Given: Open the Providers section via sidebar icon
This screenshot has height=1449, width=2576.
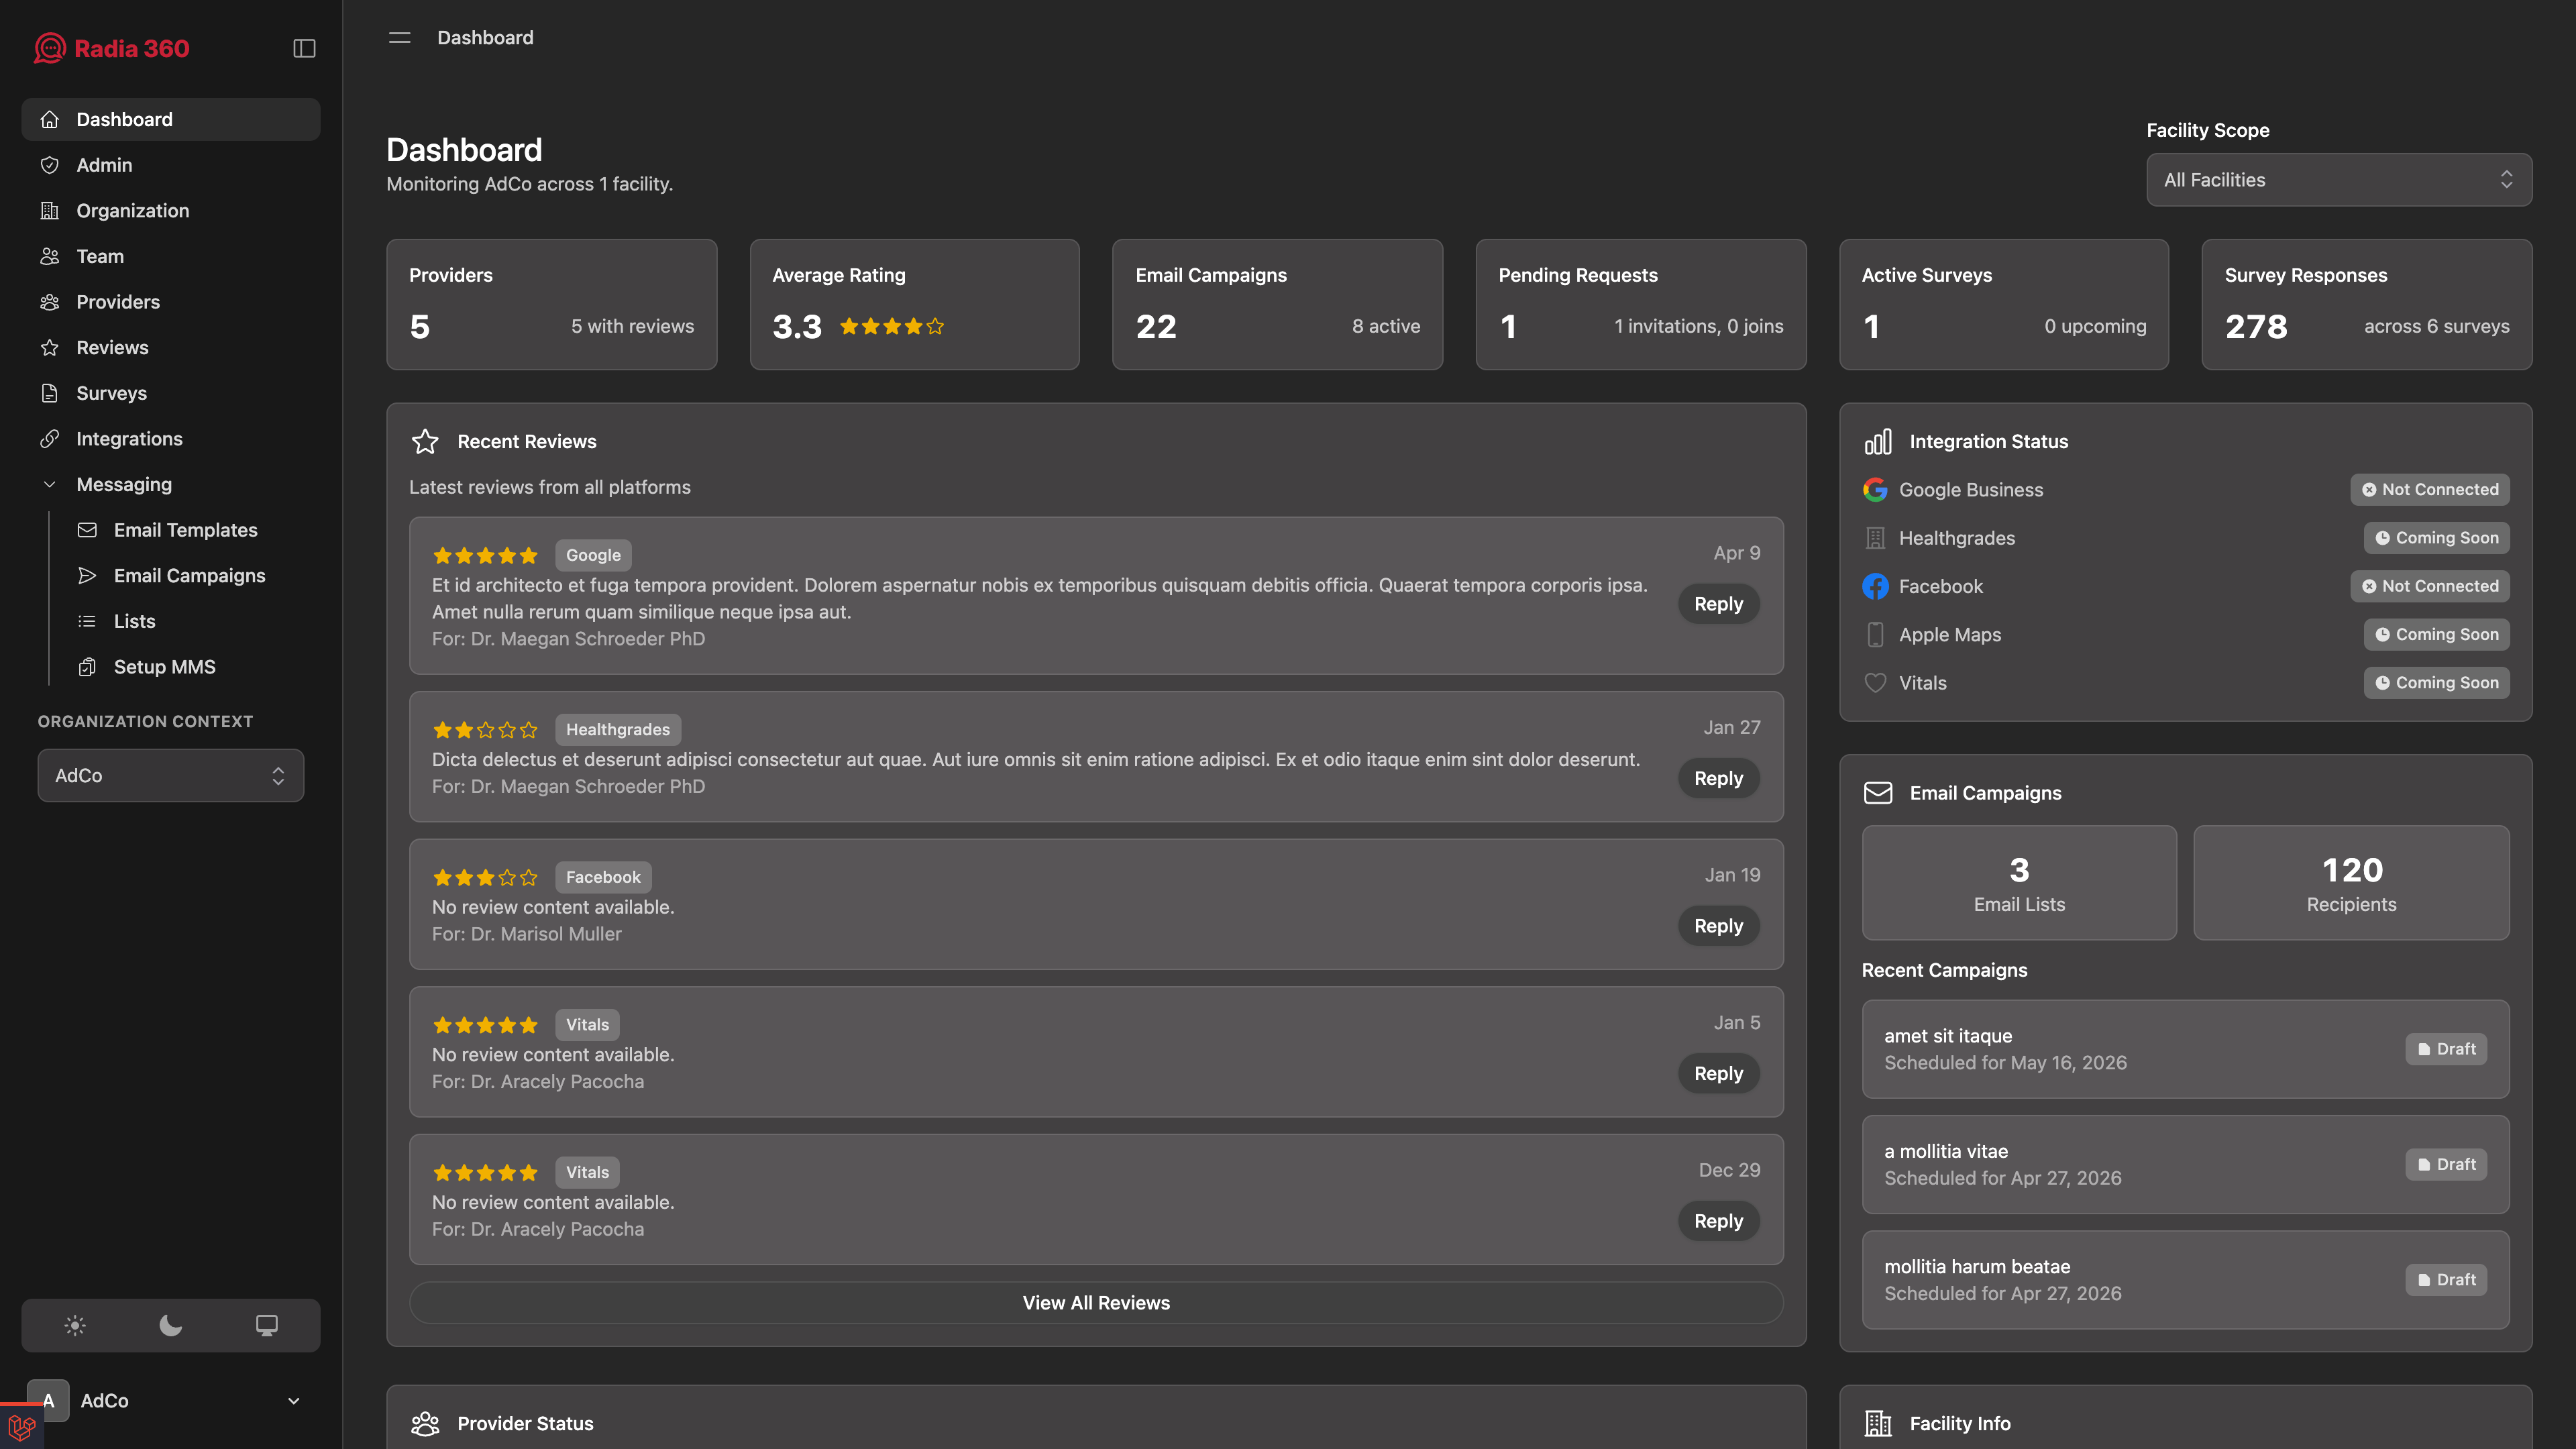Looking at the screenshot, I should coord(50,301).
